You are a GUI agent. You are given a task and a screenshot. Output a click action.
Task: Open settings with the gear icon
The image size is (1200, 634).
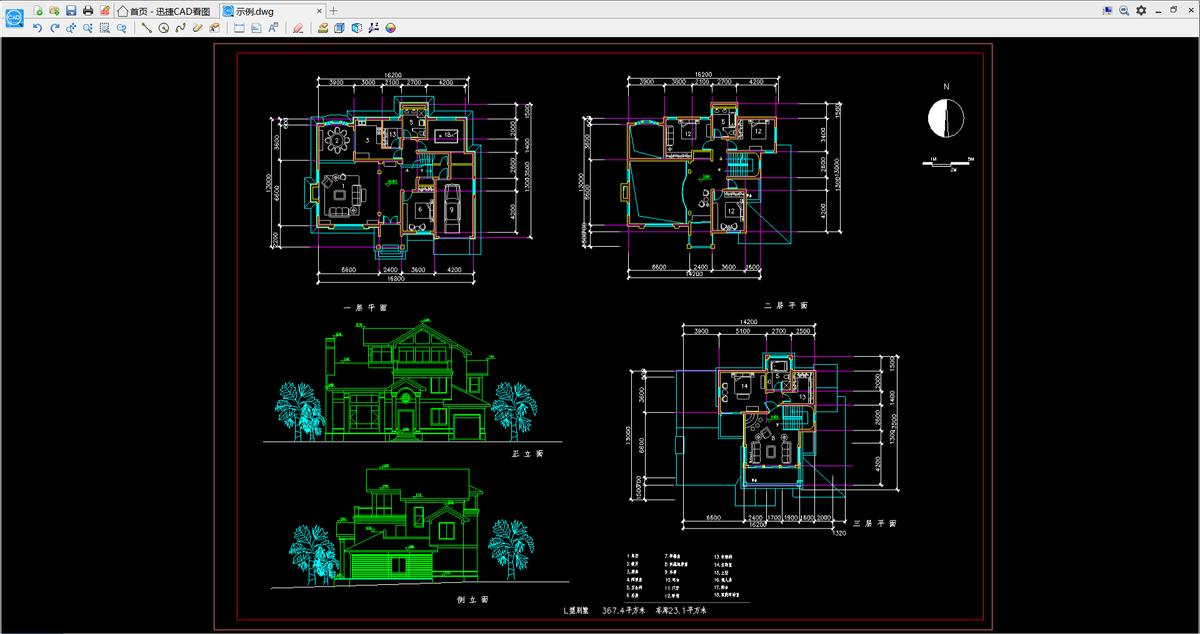pos(1141,10)
